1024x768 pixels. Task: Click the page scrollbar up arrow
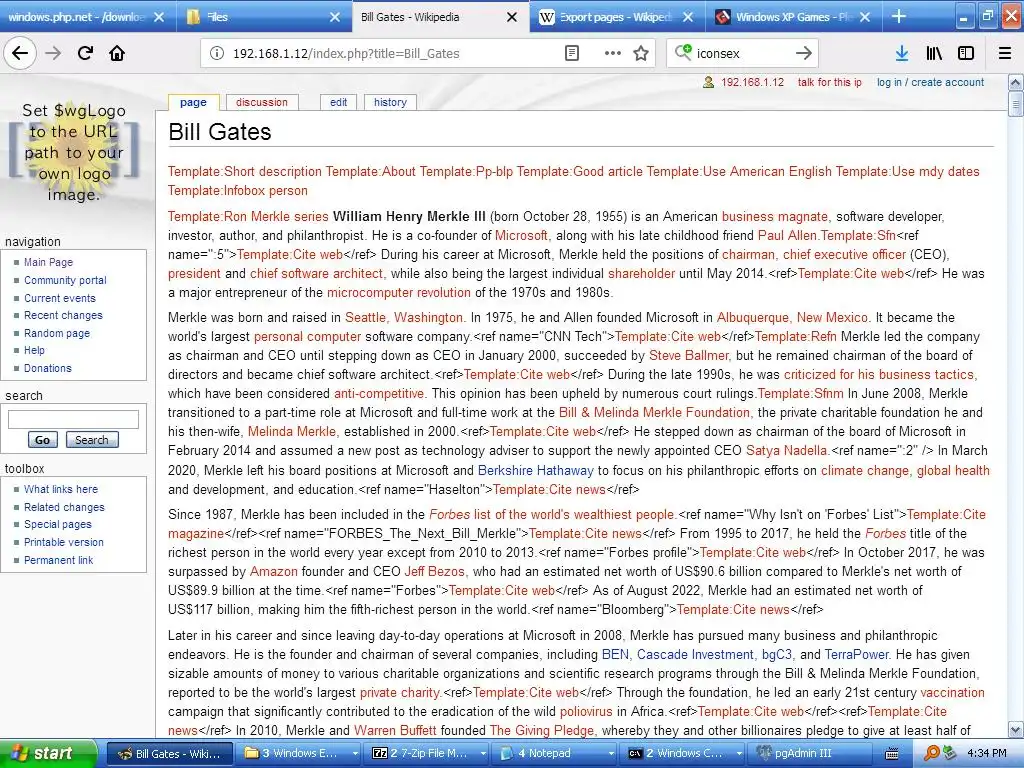click(1015, 82)
